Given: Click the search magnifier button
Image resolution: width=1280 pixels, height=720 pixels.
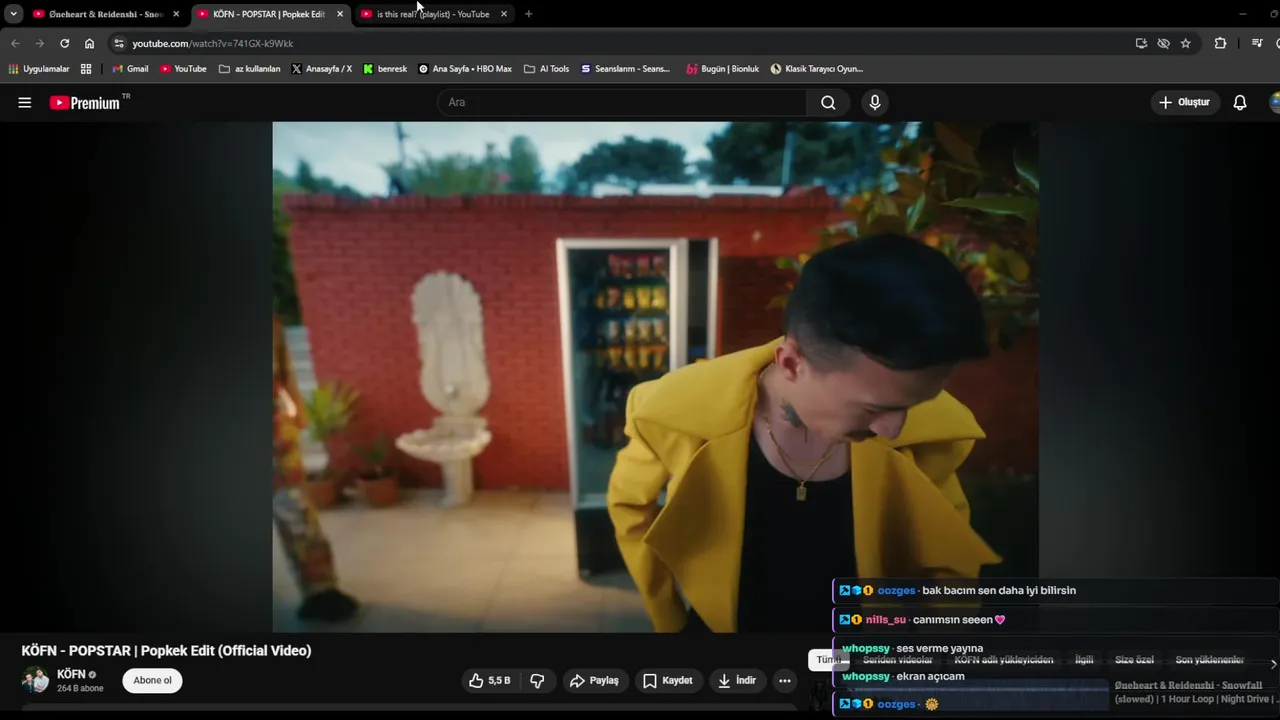Looking at the screenshot, I should [x=828, y=102].
